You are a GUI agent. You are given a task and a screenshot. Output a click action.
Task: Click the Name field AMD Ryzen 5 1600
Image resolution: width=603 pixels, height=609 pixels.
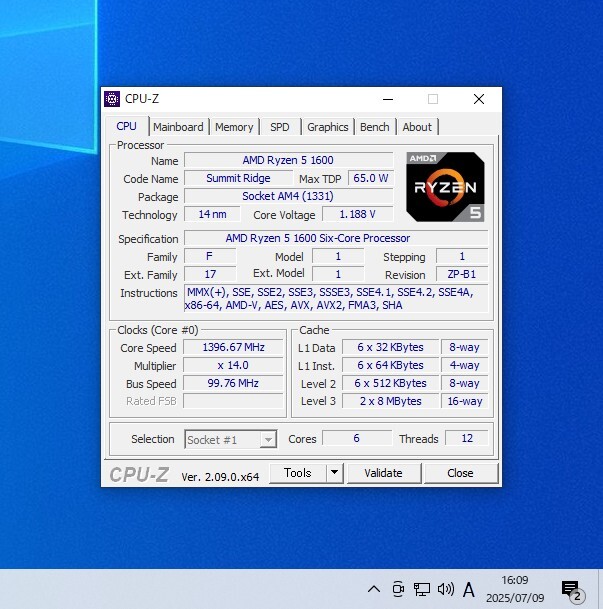[288, 160]
